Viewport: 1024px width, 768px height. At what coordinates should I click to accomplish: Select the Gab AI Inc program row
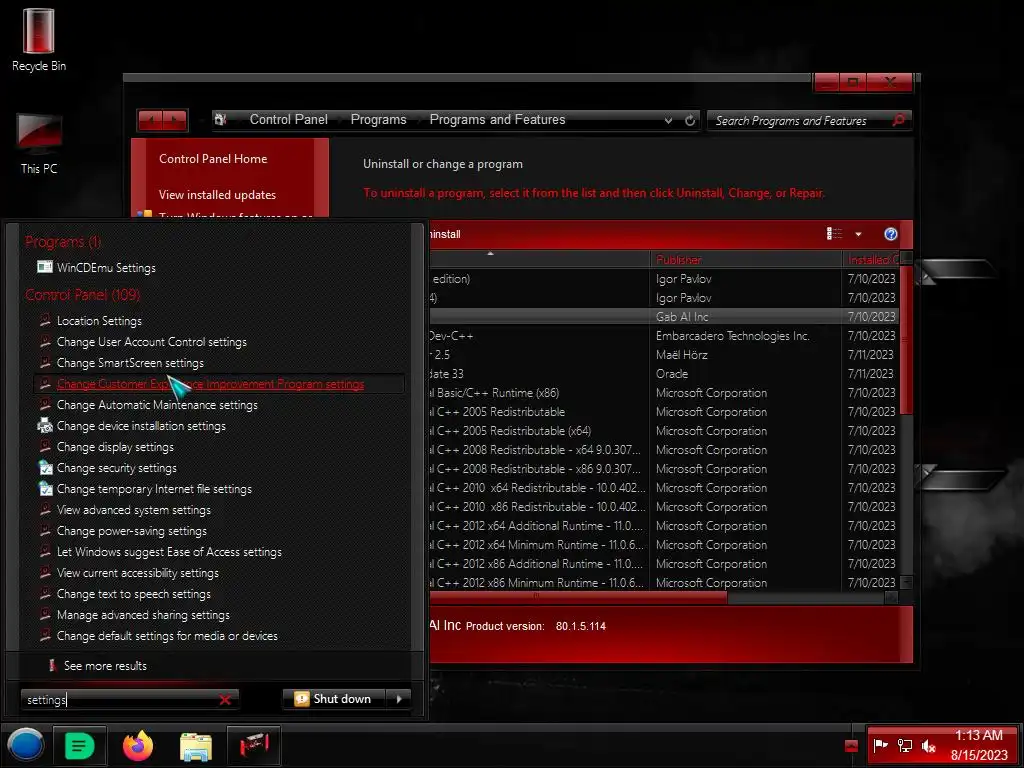(663, 317)
